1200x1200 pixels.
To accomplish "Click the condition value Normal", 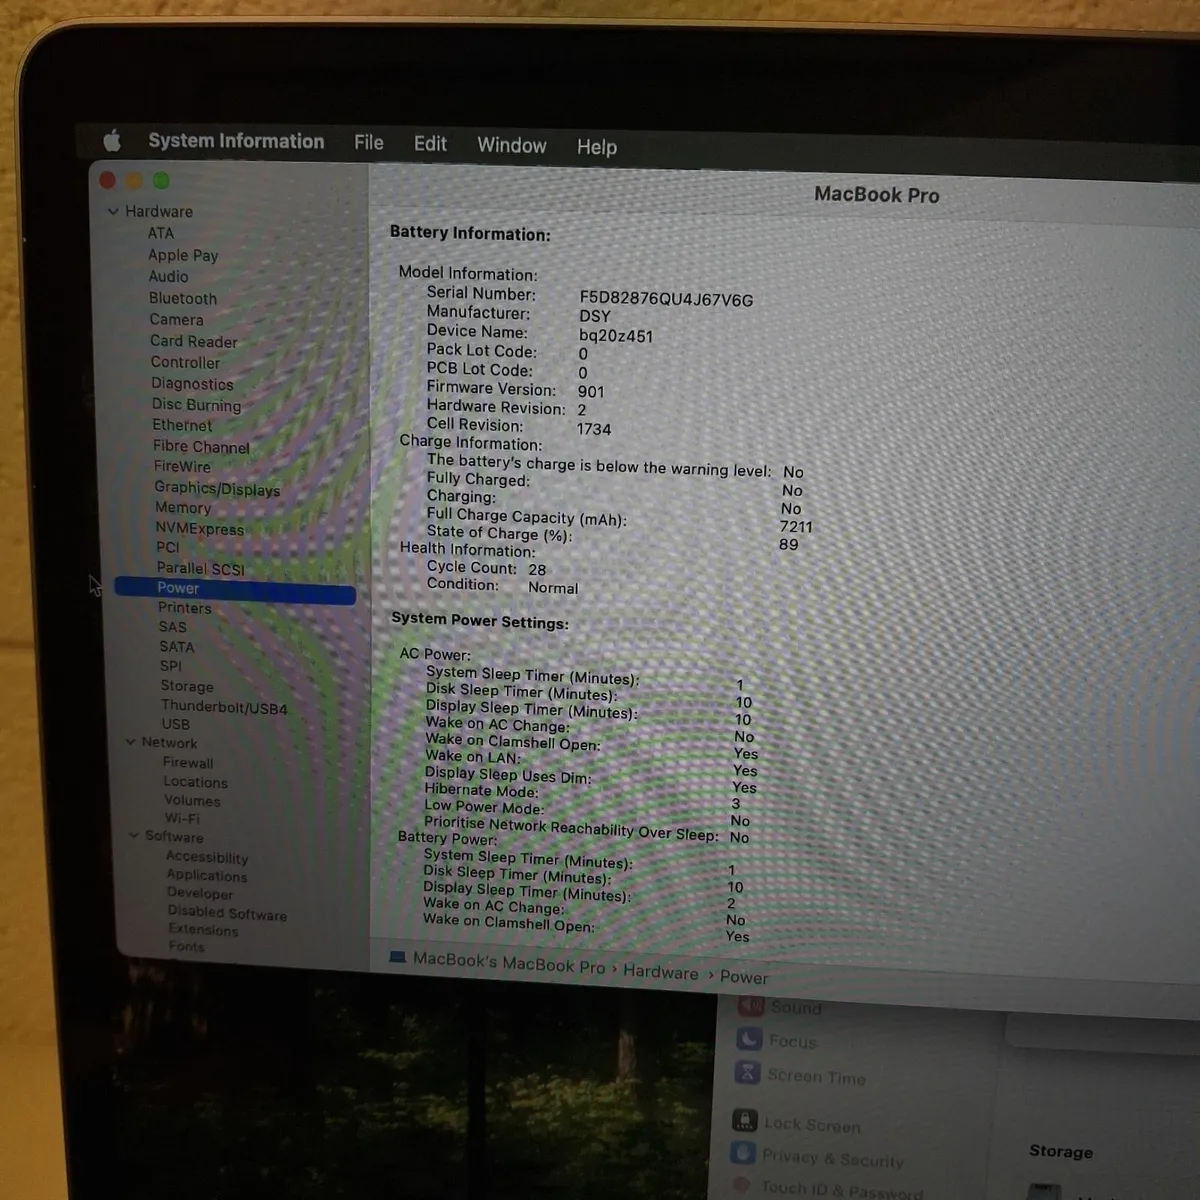I will click(x=553, y=588).
